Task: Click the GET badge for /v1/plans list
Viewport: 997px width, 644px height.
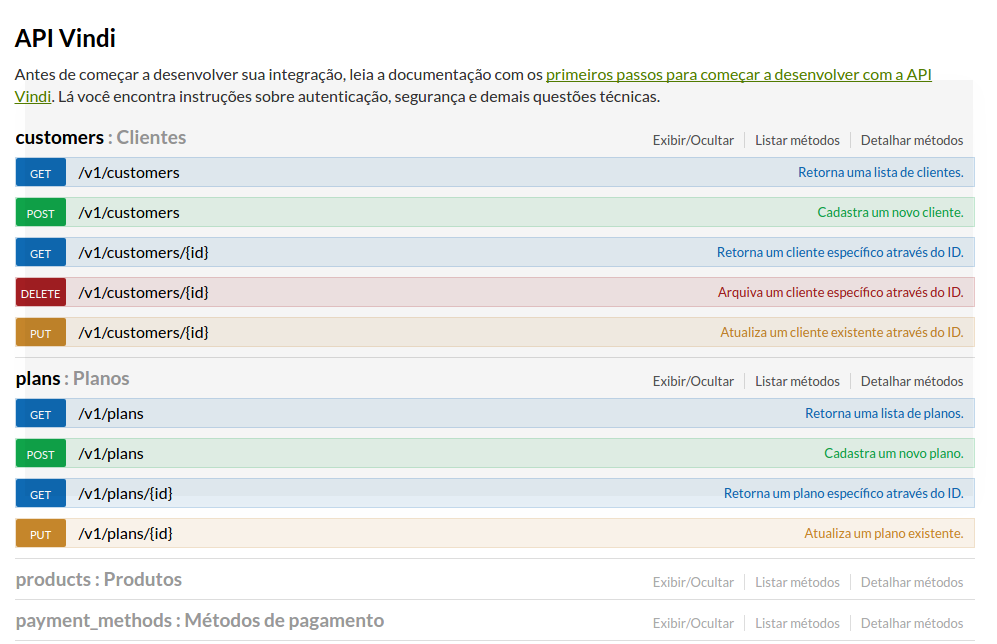Action: point(40,414)
